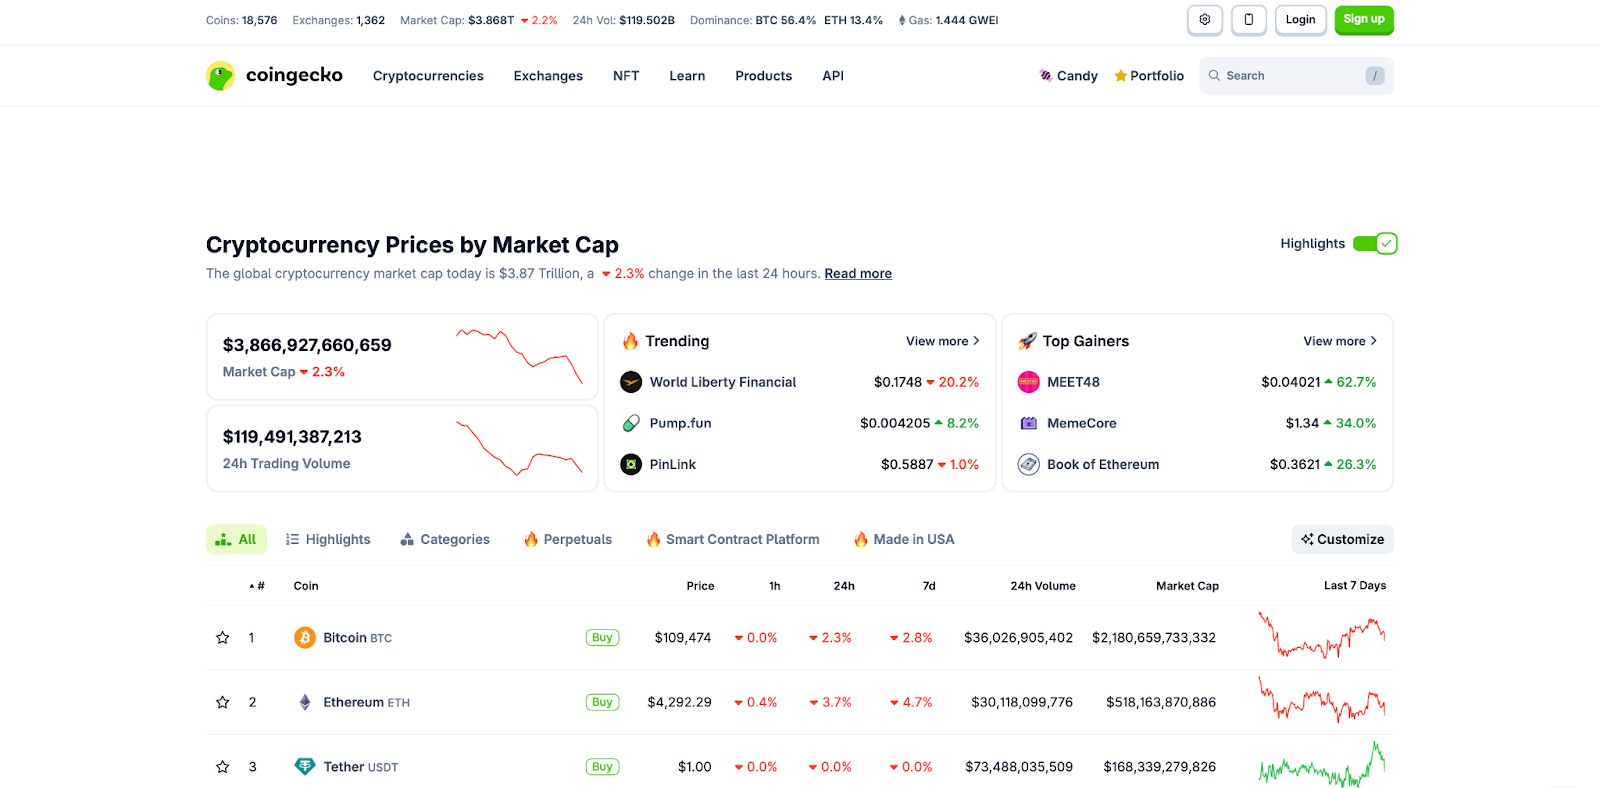The width and height of the screenshot is (1600, 788).
Task: Open the Candy rewards icon
Action: 1046,76
